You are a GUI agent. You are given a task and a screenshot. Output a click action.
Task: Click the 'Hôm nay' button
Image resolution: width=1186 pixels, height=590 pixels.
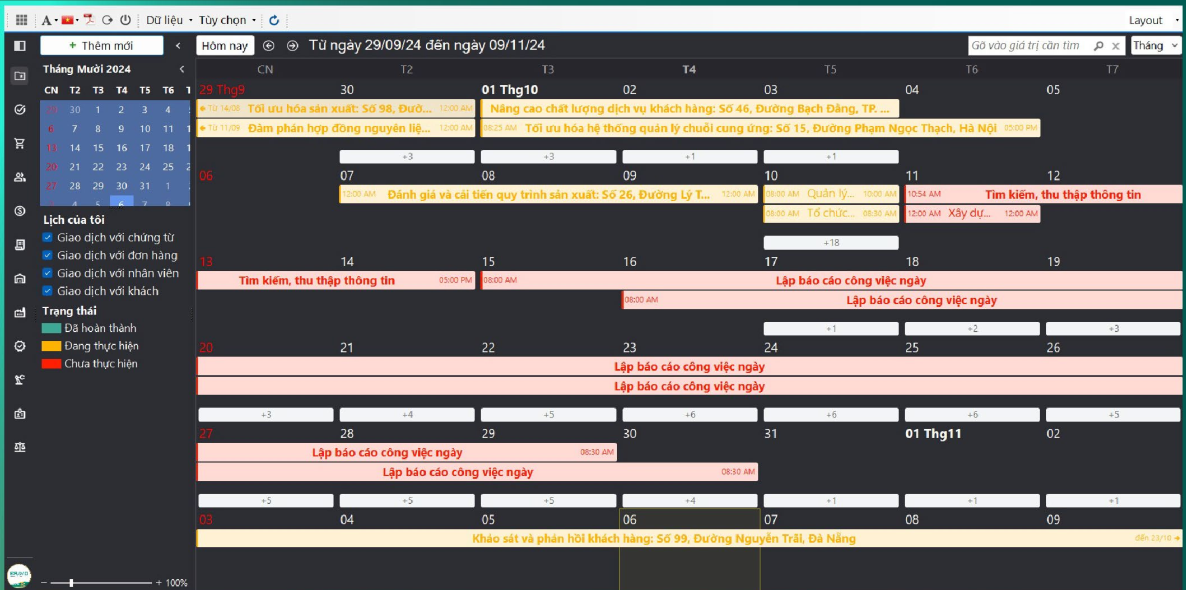coord(225,46)
